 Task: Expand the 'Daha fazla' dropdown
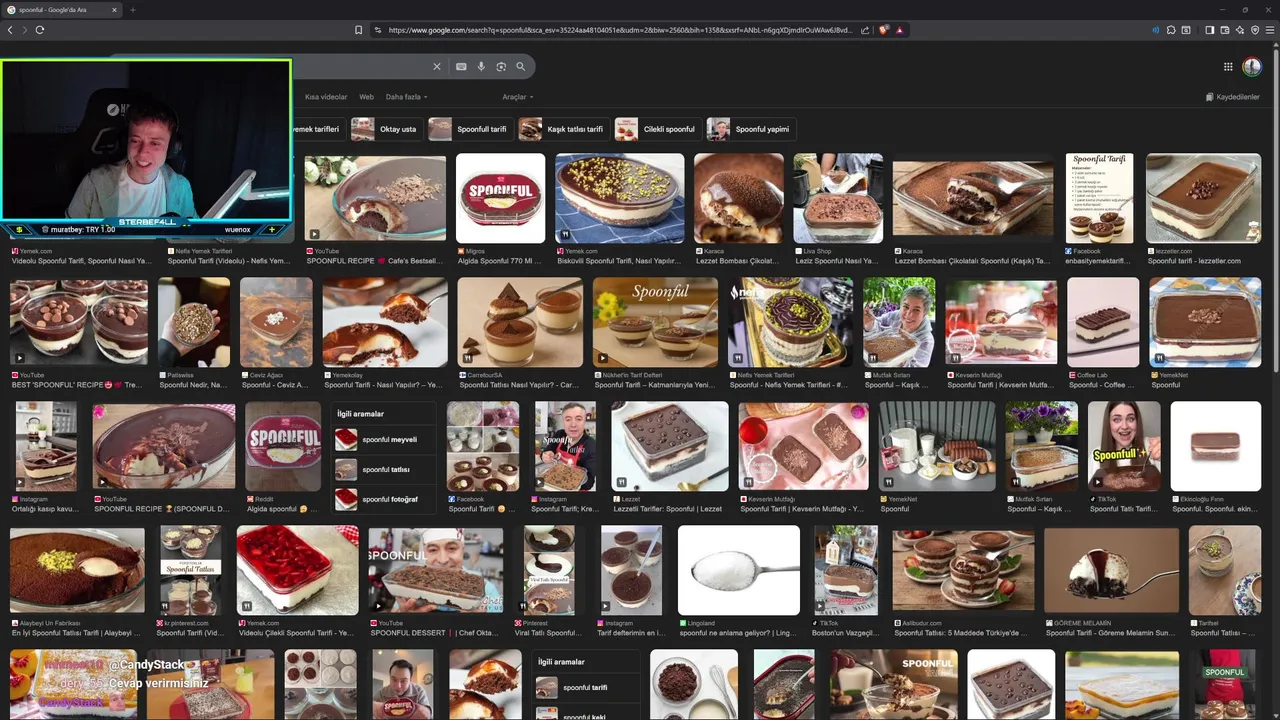click(x=407, y=97)
